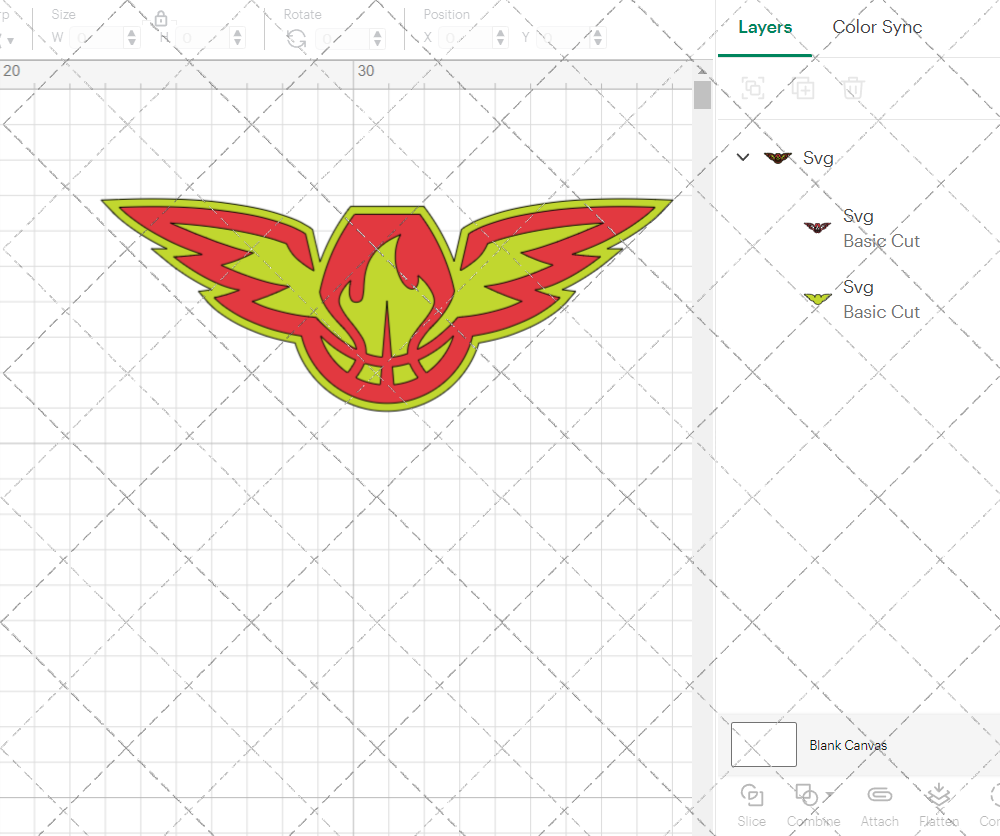This screenshot has width=1000, height=836.
Task: Click the canvas vertical scrollbar thumb
Action: pyautogui.click(x=702, y=94)
